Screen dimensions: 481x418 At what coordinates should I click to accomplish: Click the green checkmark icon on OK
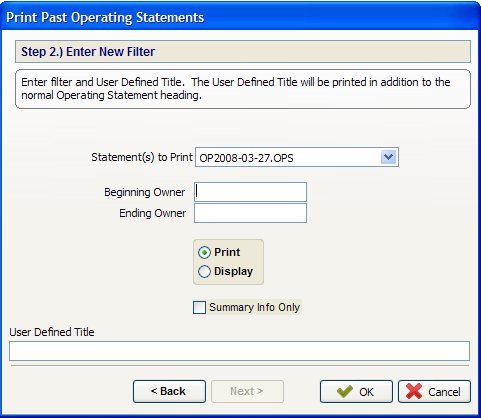click(345, 391)
